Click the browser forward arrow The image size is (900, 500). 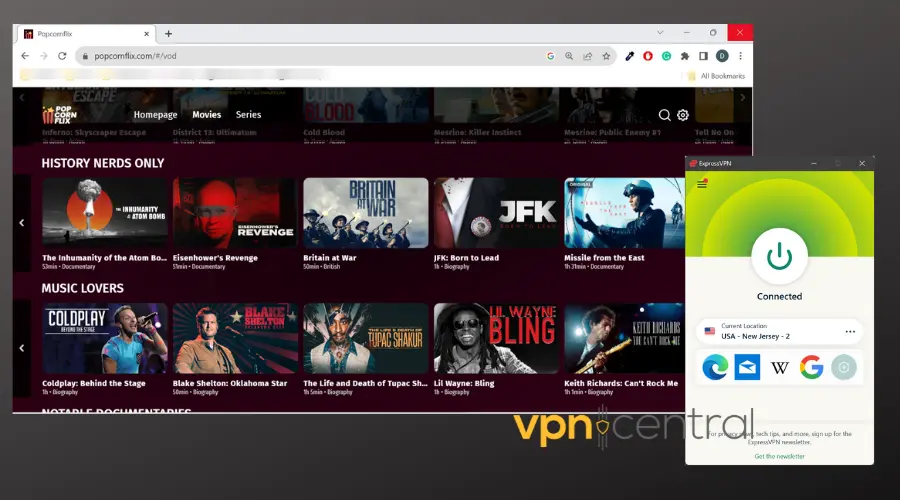point(44,56)
